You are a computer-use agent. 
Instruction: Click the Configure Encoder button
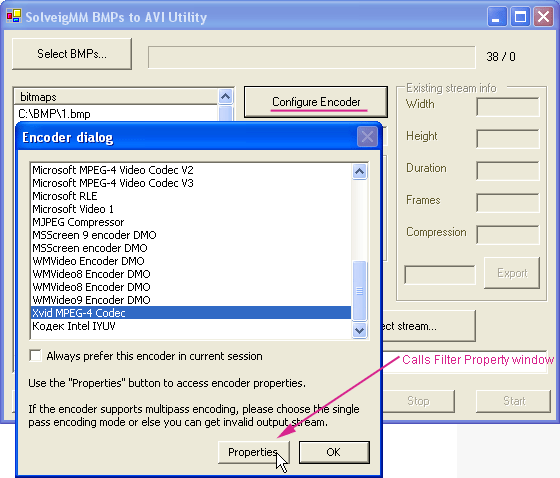(316, 102)
